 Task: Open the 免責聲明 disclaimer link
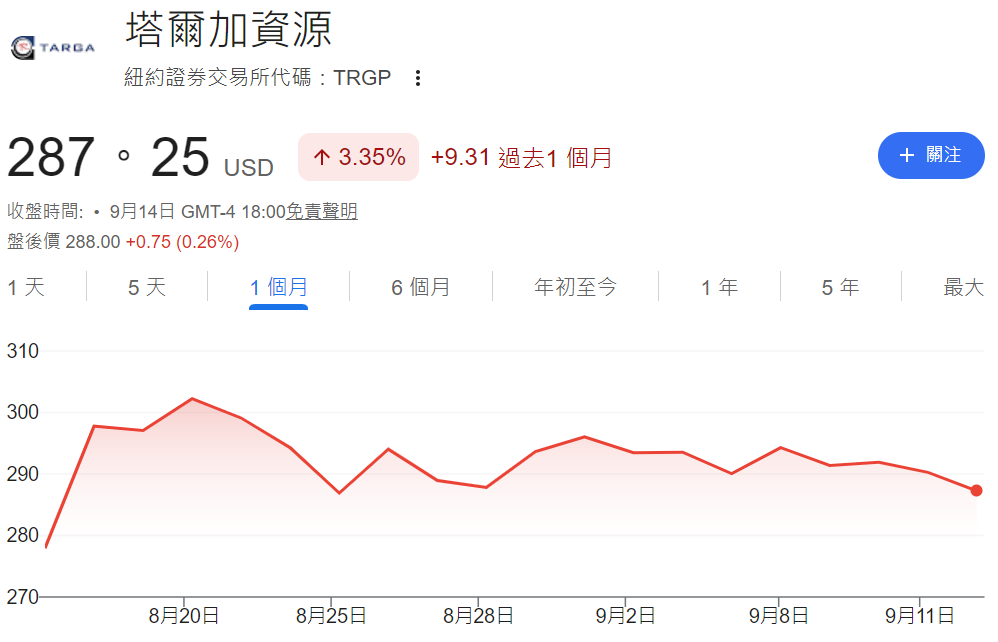pyautogui.click(x=321, y=211)
